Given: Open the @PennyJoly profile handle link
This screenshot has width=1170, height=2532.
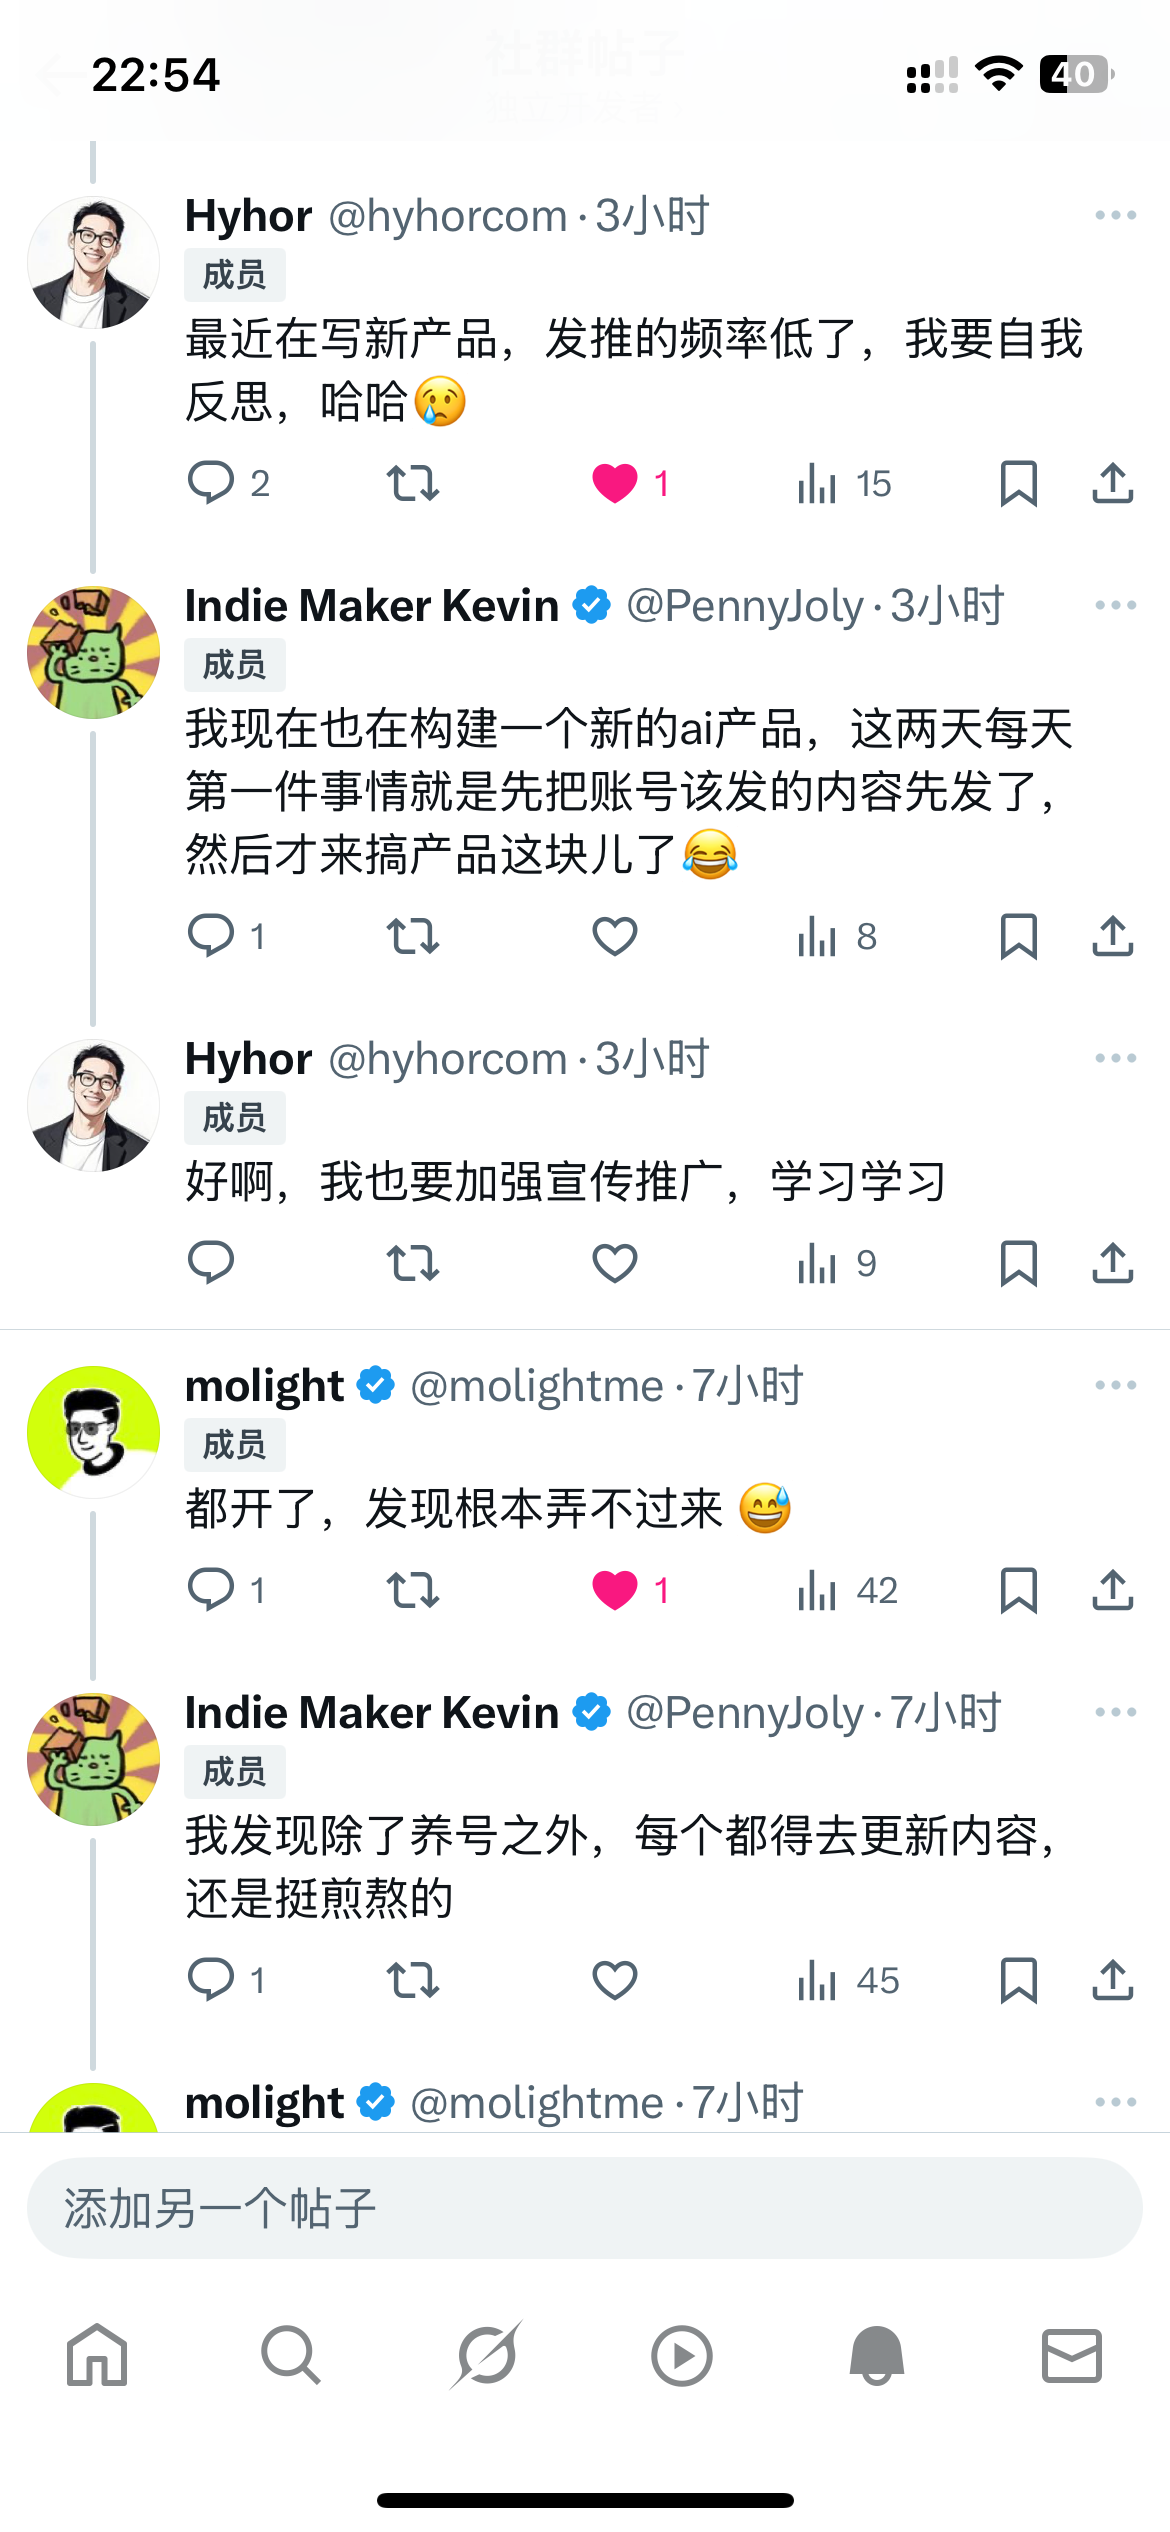Looking at the screenshot, I should point(744,606).
